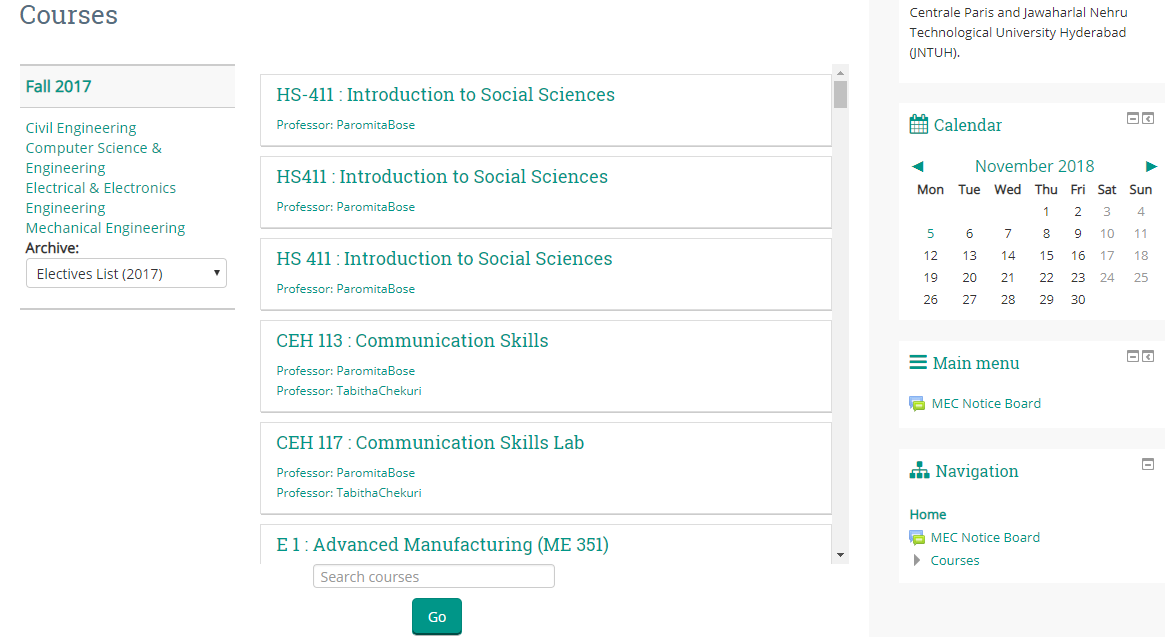
Task: Click the Go search button
Action: point(437,617)
